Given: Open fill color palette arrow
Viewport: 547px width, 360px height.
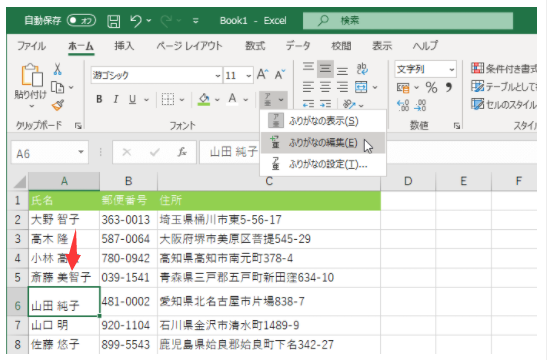Looking at the screenshot, I should click(217, 100).
